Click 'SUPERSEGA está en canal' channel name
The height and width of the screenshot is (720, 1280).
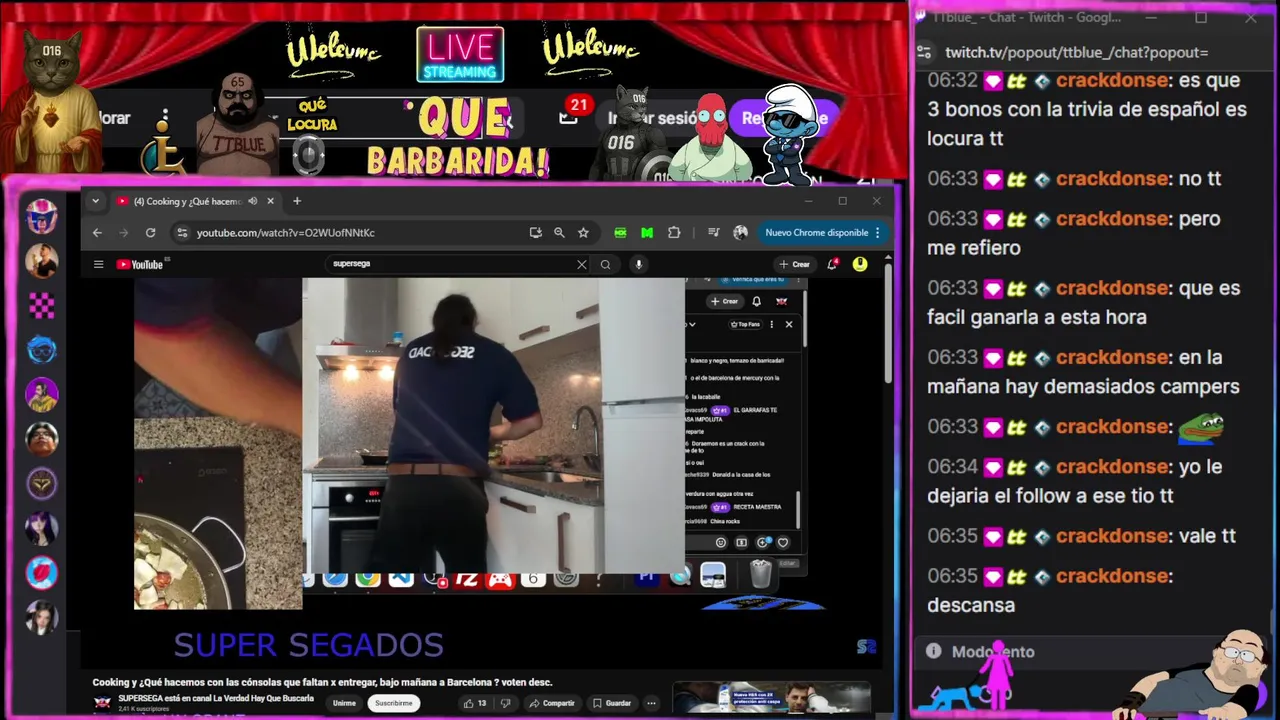tap(216, 698)
